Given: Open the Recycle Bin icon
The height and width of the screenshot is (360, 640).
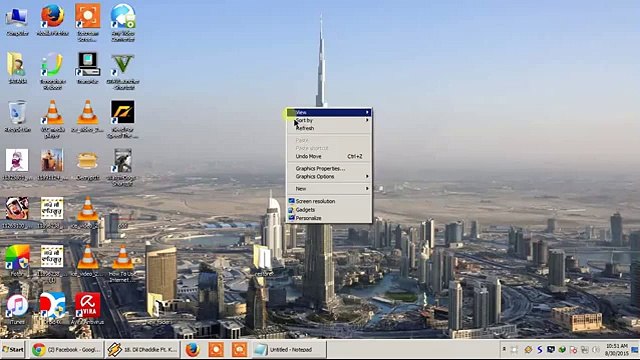Looking at the screenshot, I should [17, 115].
